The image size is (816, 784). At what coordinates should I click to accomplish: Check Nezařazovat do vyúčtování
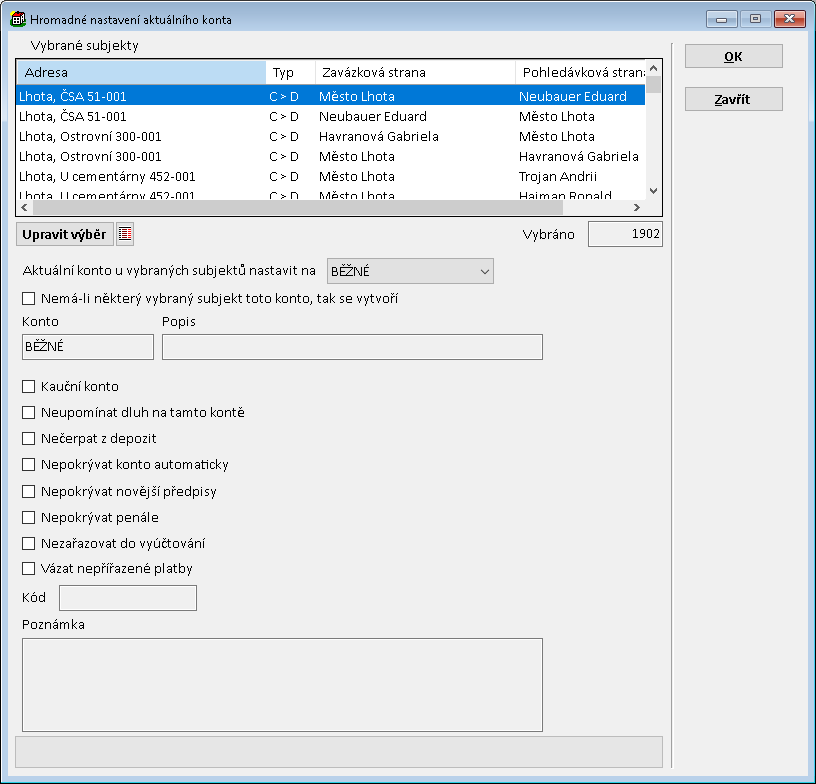[28, 543]
